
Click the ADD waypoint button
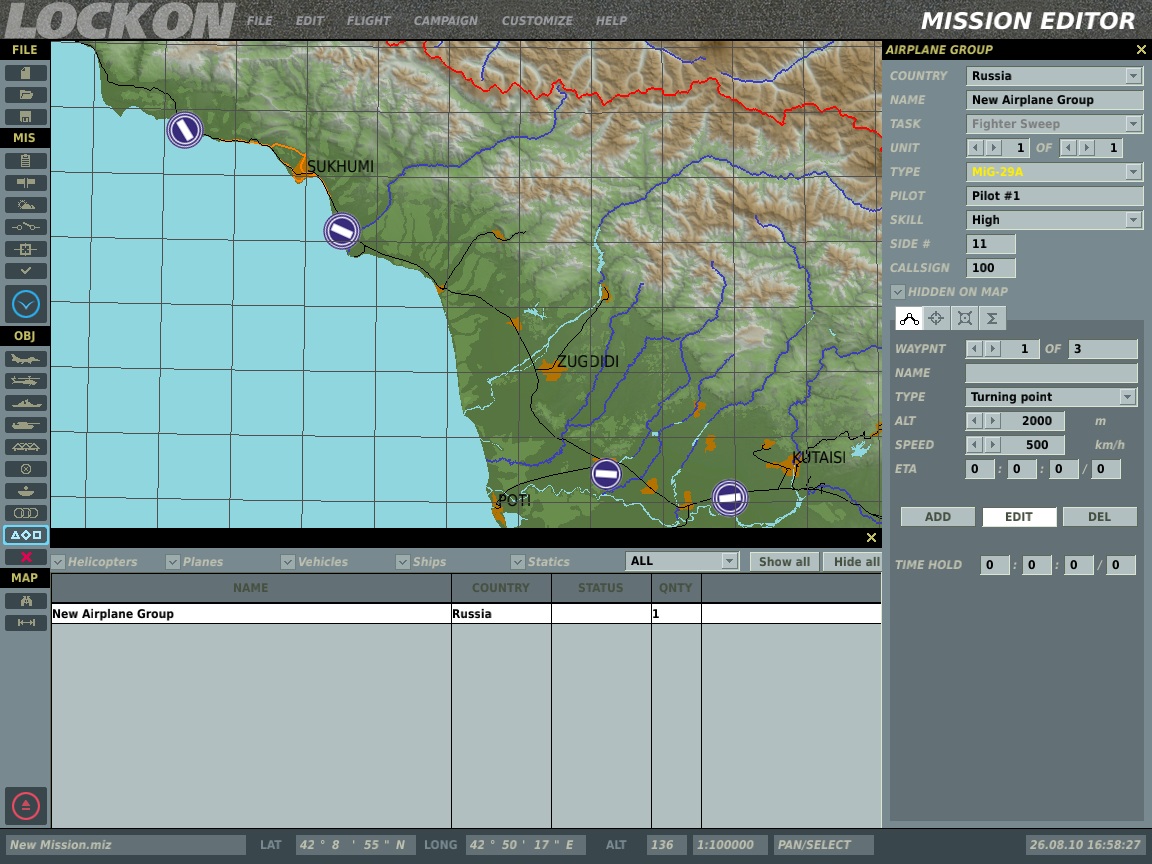(x=937, y=516)
